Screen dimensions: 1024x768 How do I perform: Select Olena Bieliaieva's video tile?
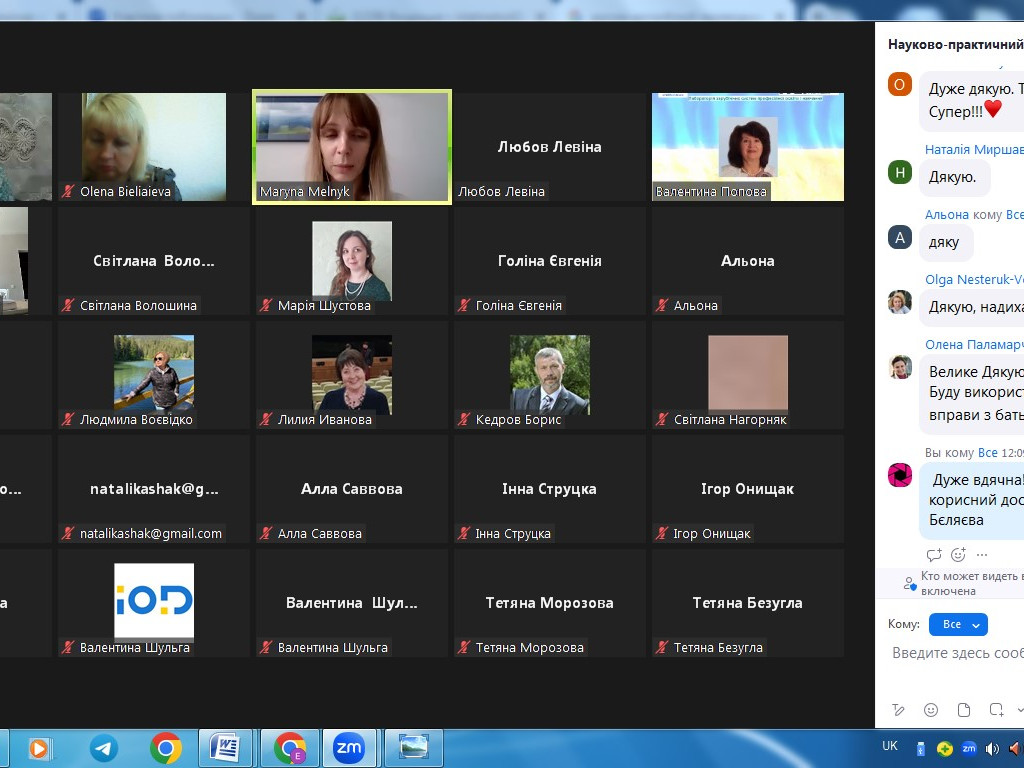[x=154, y=147]
